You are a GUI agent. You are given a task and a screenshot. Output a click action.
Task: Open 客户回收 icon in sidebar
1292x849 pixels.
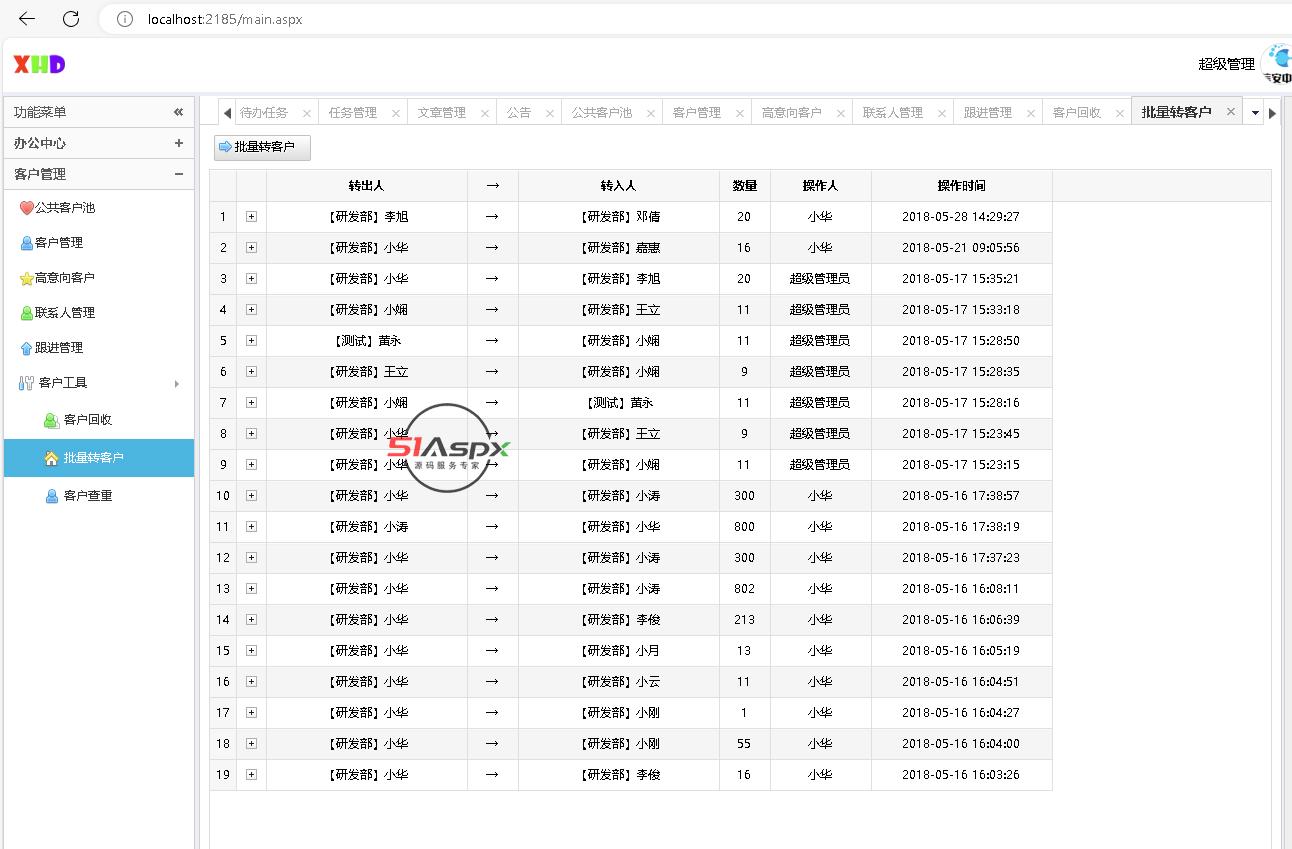click(51, 420)
